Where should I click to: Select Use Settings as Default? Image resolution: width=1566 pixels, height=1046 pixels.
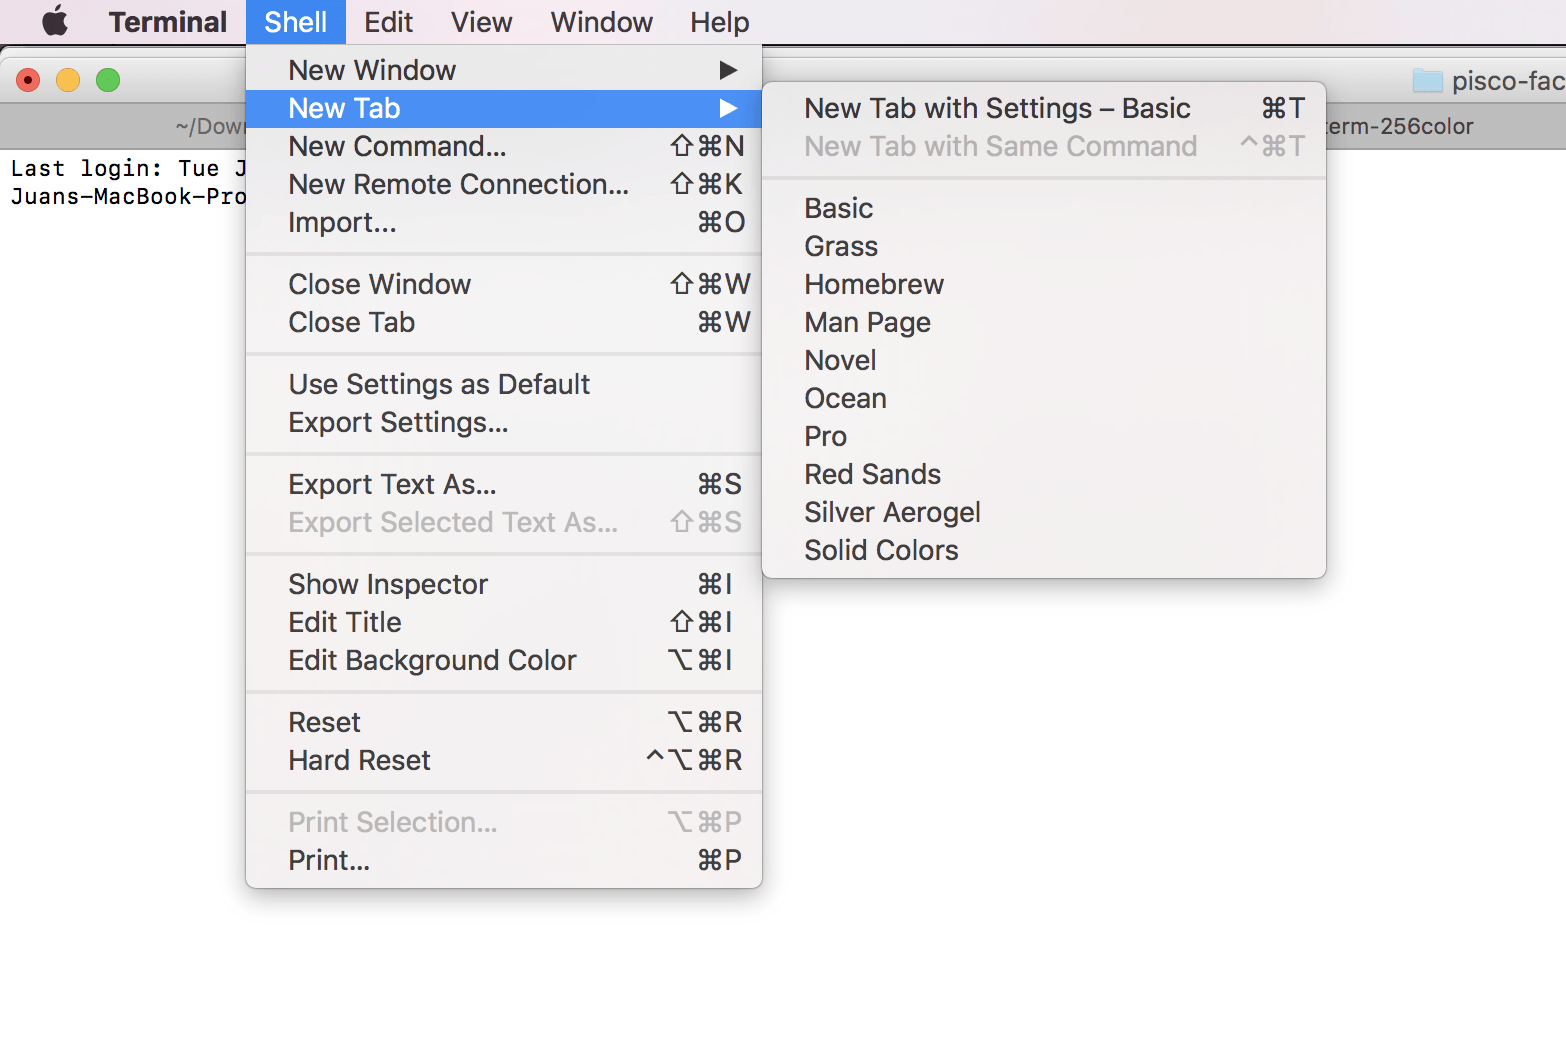point(504,384)
